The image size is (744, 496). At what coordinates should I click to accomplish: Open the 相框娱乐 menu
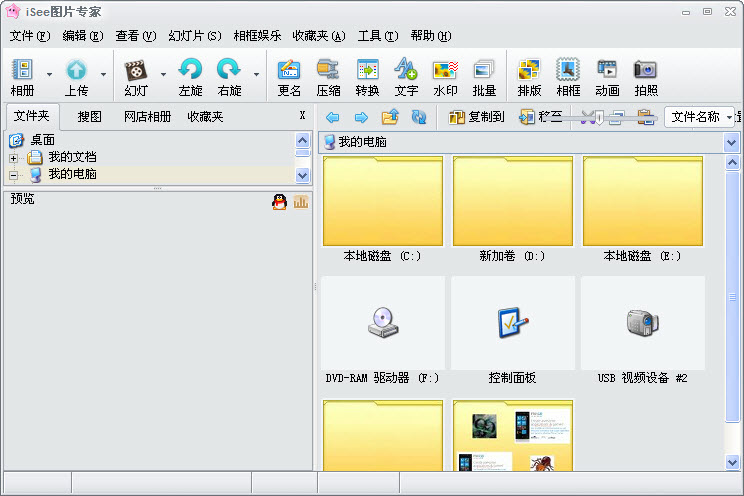point(257,36)
